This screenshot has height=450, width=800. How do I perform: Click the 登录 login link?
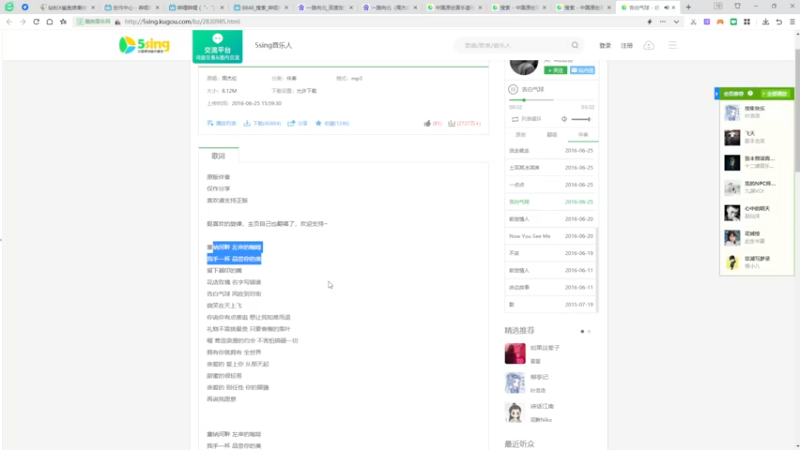pos(605,45)
